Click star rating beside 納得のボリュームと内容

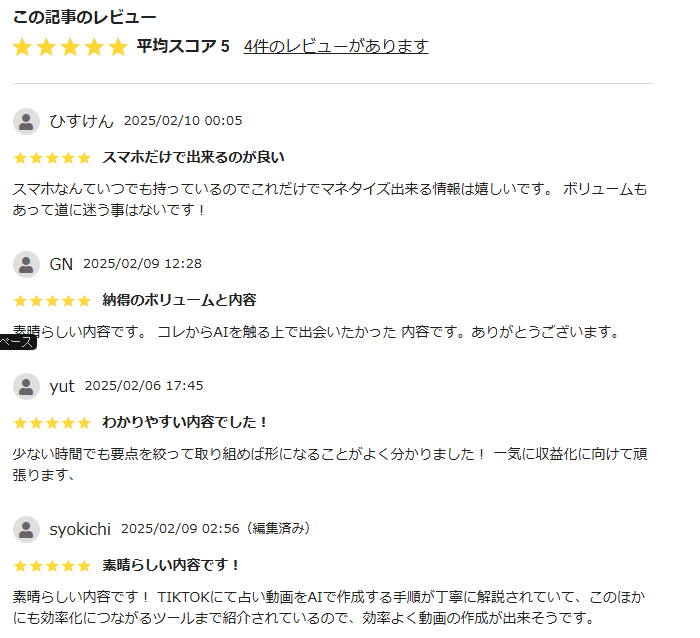(x=52, y=300)
